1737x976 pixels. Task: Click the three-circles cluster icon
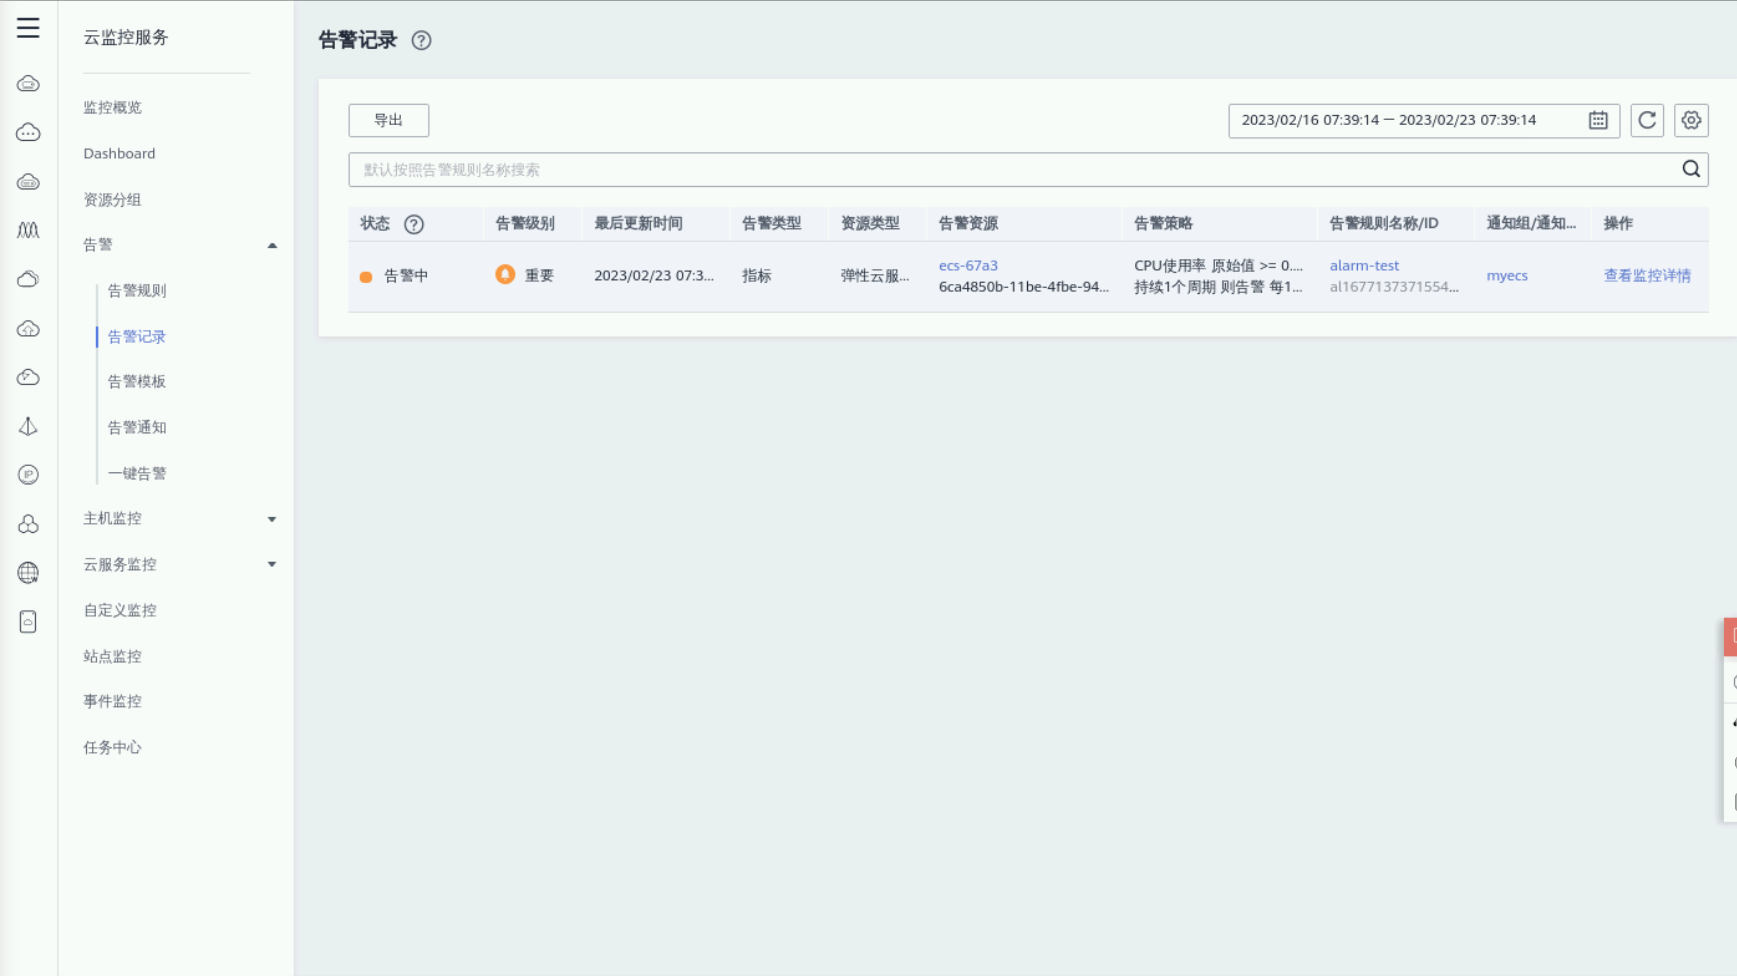tap(28, 524)
